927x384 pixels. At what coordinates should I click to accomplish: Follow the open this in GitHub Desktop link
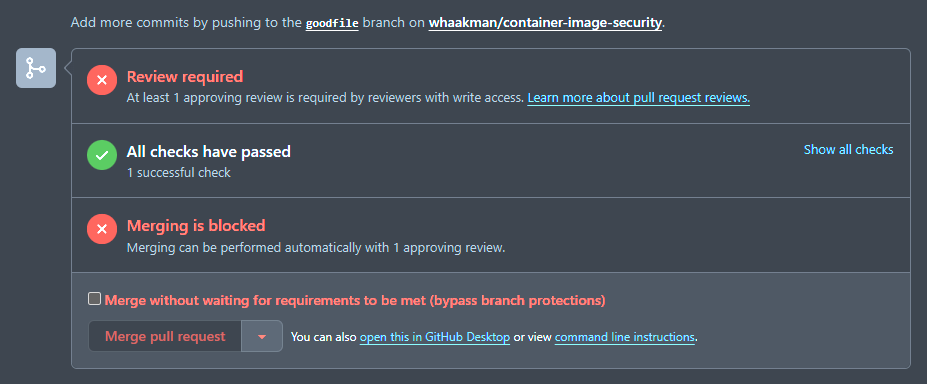[x=435, y=337]
